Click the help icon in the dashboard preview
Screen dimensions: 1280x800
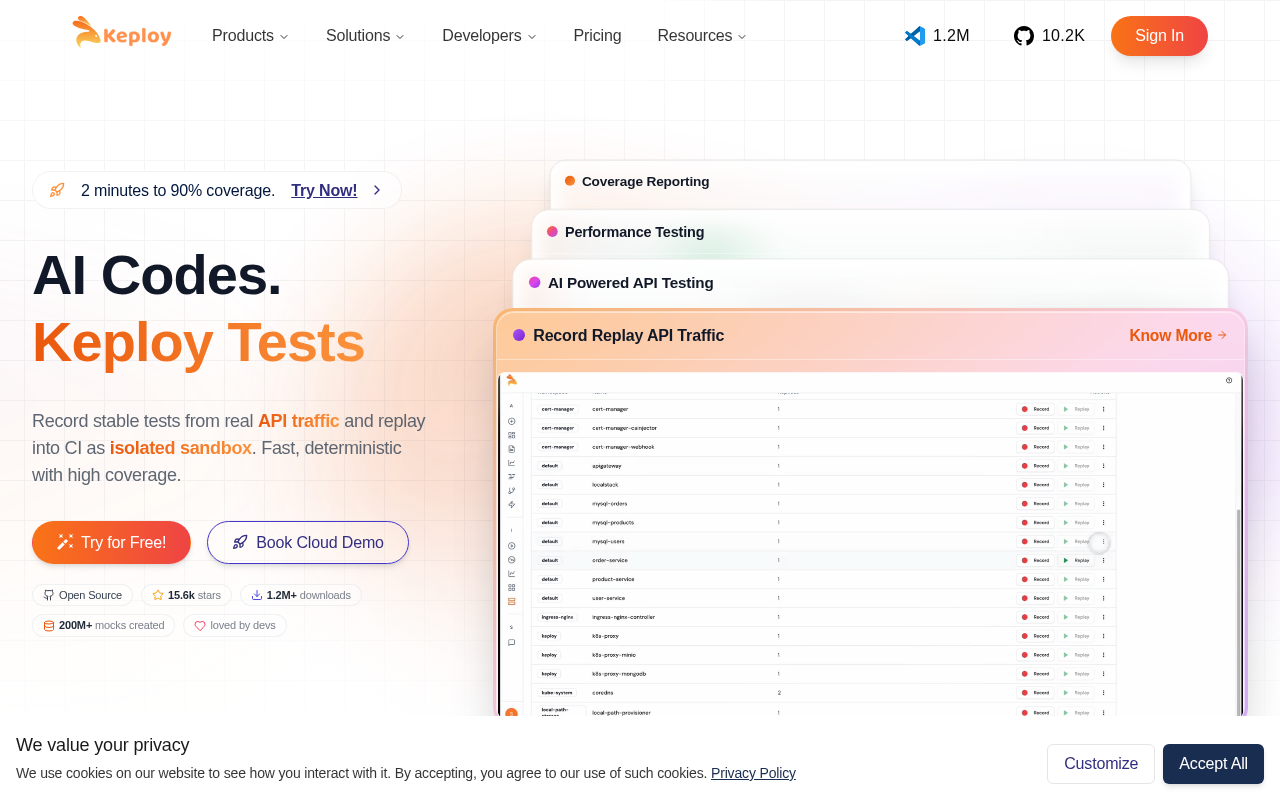click(1229, 380)
